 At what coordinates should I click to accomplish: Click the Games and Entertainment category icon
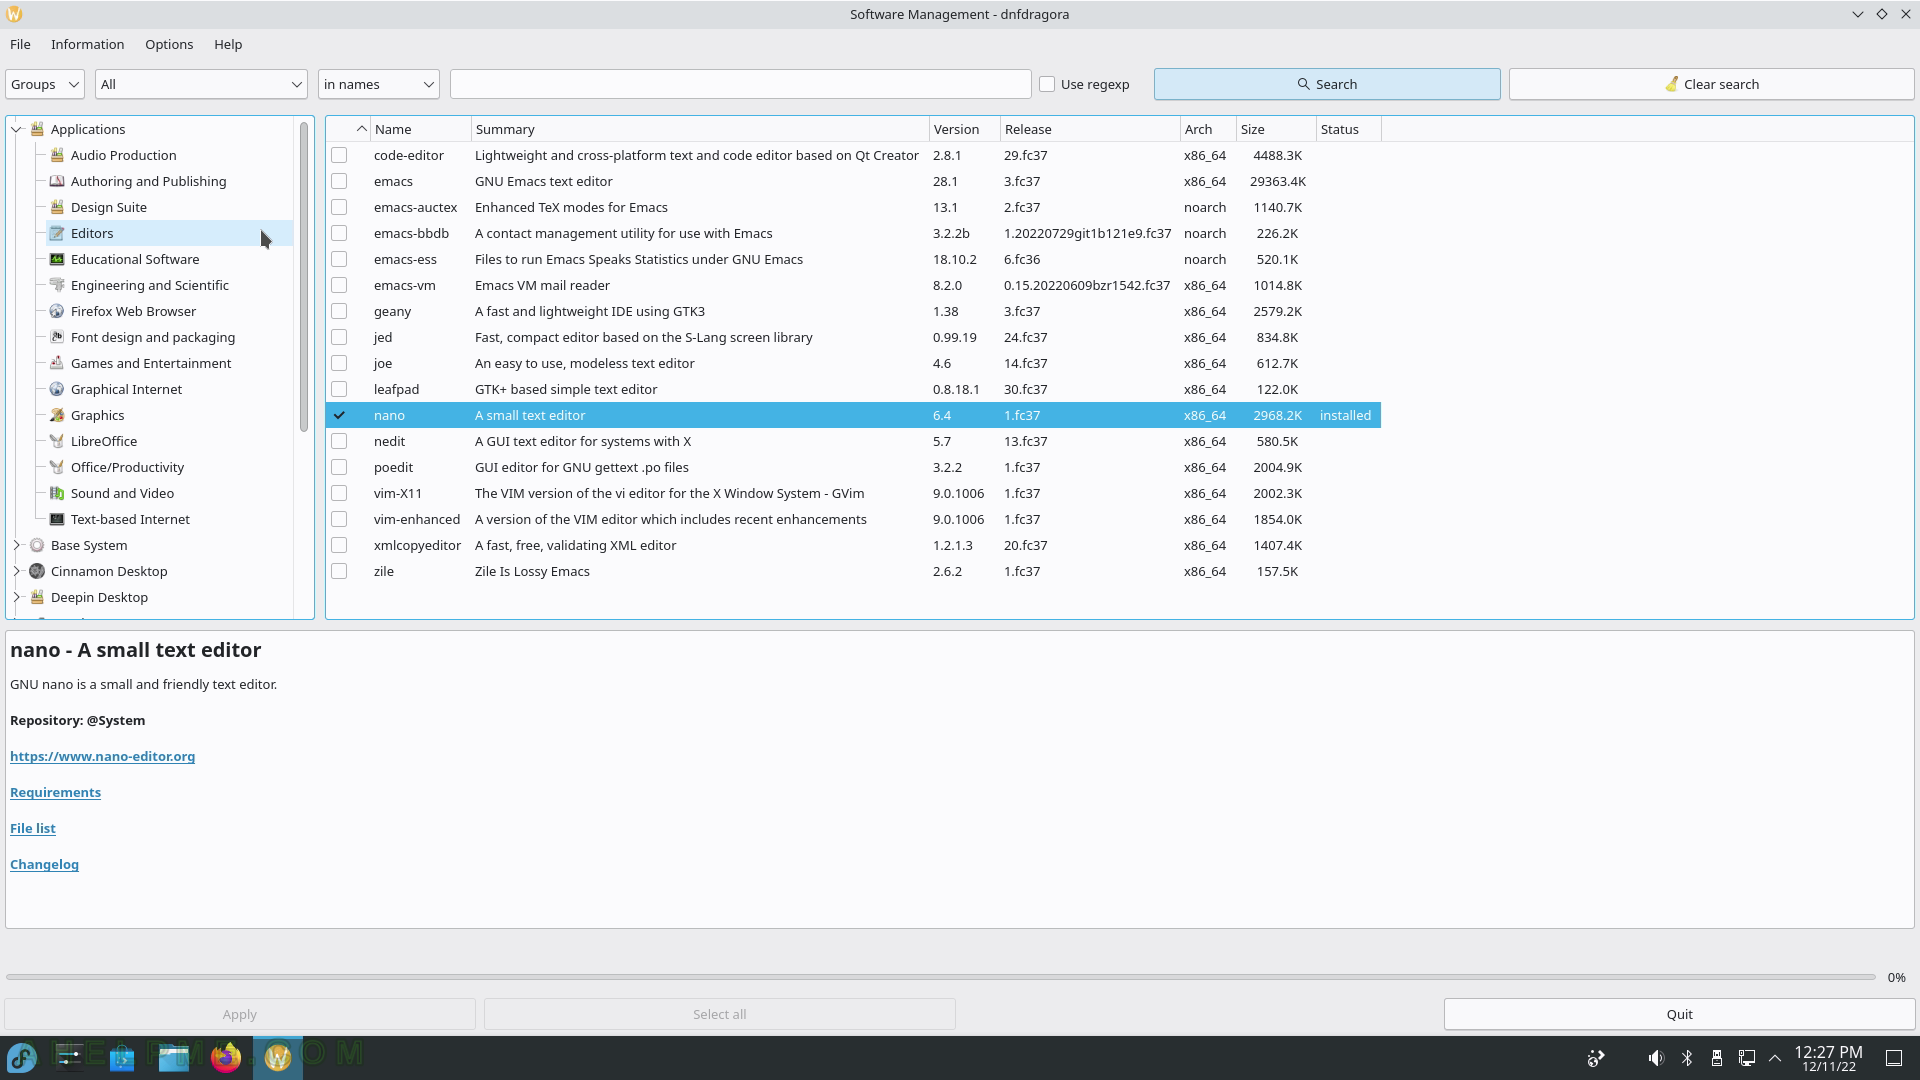[x=57, y=363]
